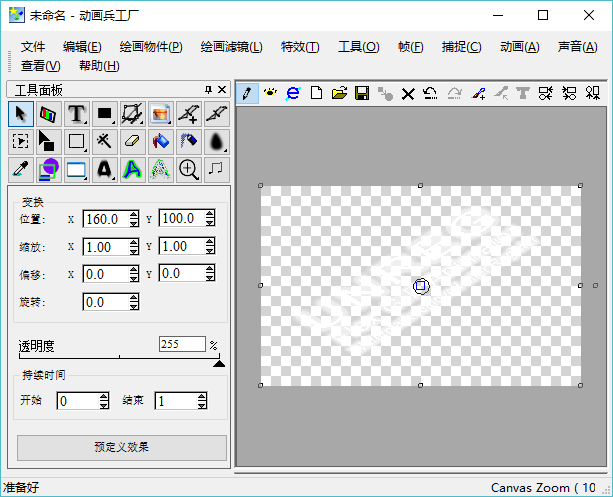Select the empty square outline tool
613x497 pixels.
[77, 142]
